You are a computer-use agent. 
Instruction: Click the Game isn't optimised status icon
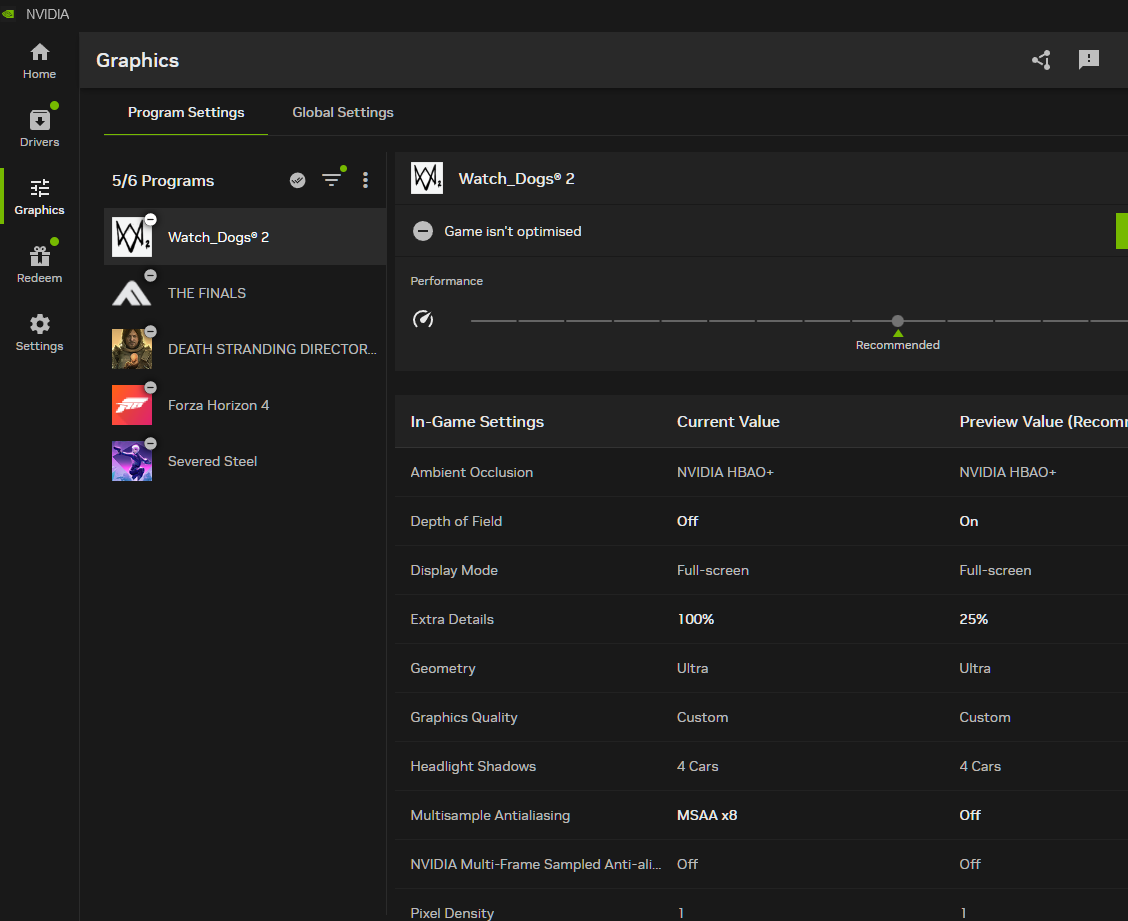click(x=423, y=231)
